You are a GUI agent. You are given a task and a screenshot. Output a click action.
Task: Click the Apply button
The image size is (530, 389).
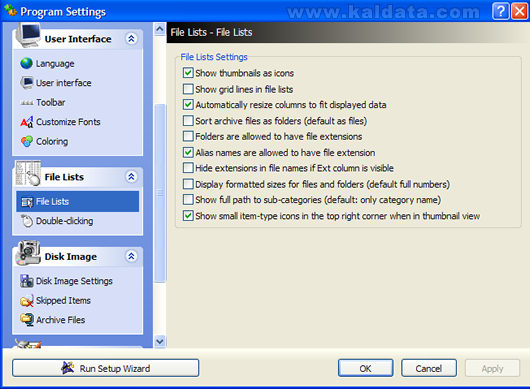[x=492, y=368]
